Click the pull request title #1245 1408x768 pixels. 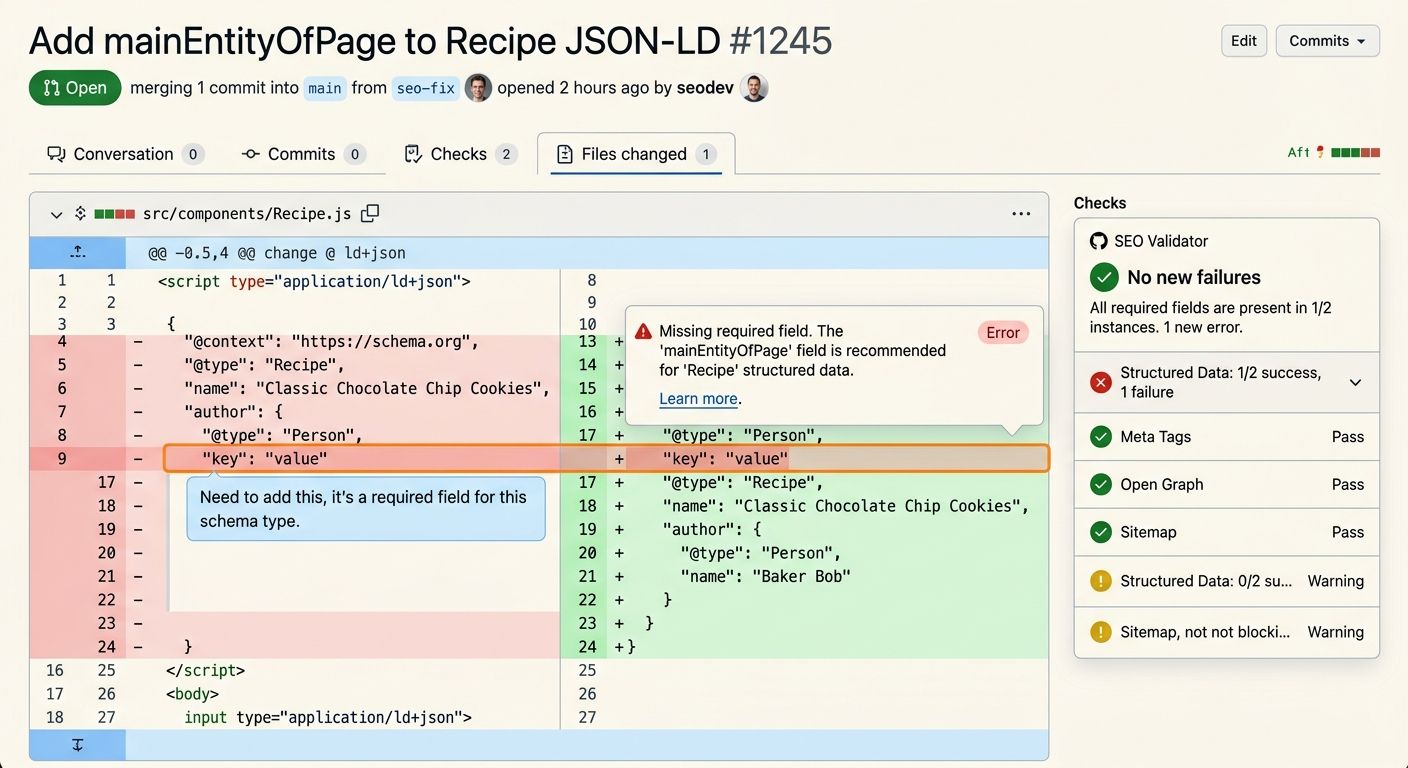coord(431,41)
